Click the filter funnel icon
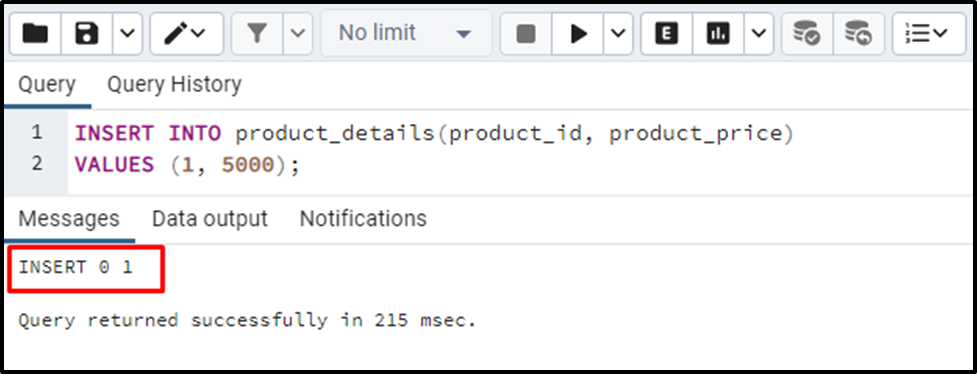 click(257, 34)
